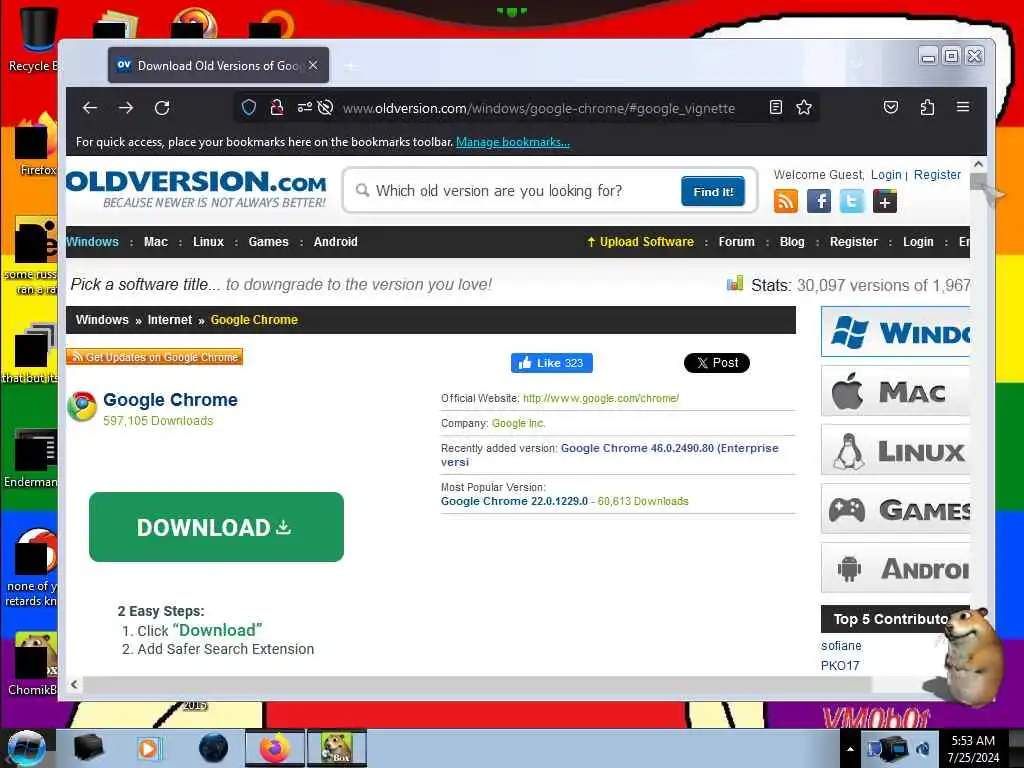Click the Login link beside Welcome Guest

(886, 174)
